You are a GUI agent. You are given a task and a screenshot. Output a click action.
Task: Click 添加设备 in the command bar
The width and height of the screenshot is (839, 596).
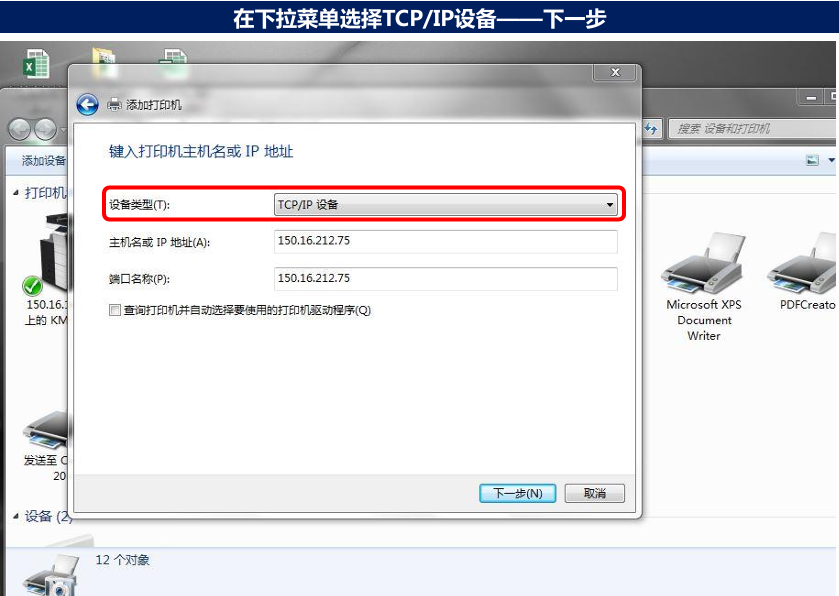pos(44,160)
